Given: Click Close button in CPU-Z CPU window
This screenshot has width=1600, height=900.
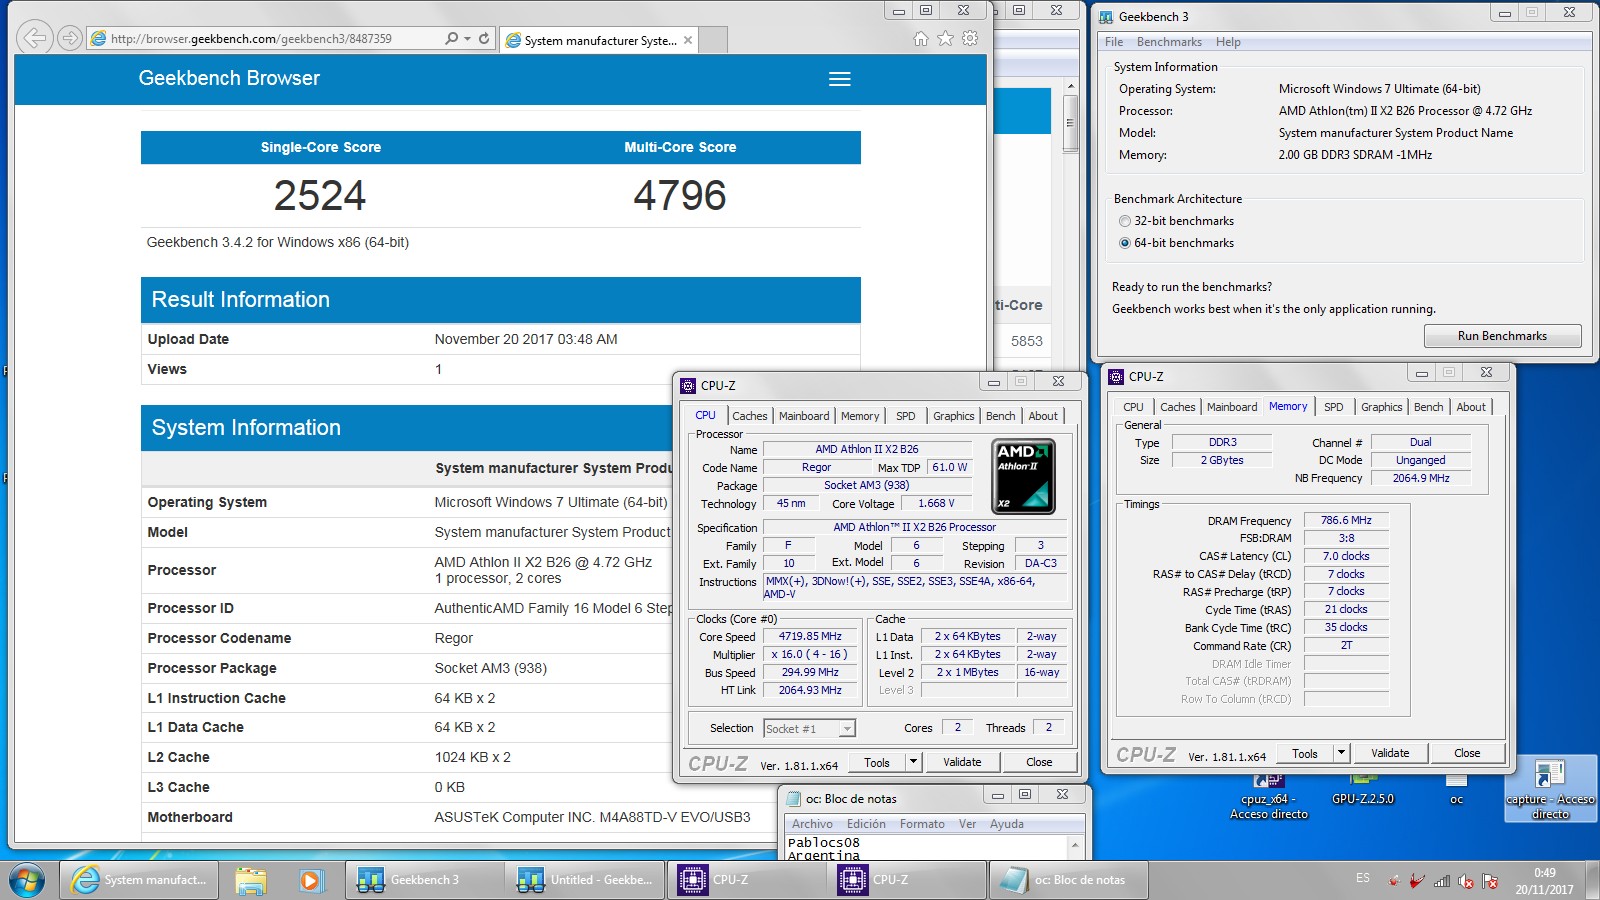Looking at the screenshot, I should 1039,762.
